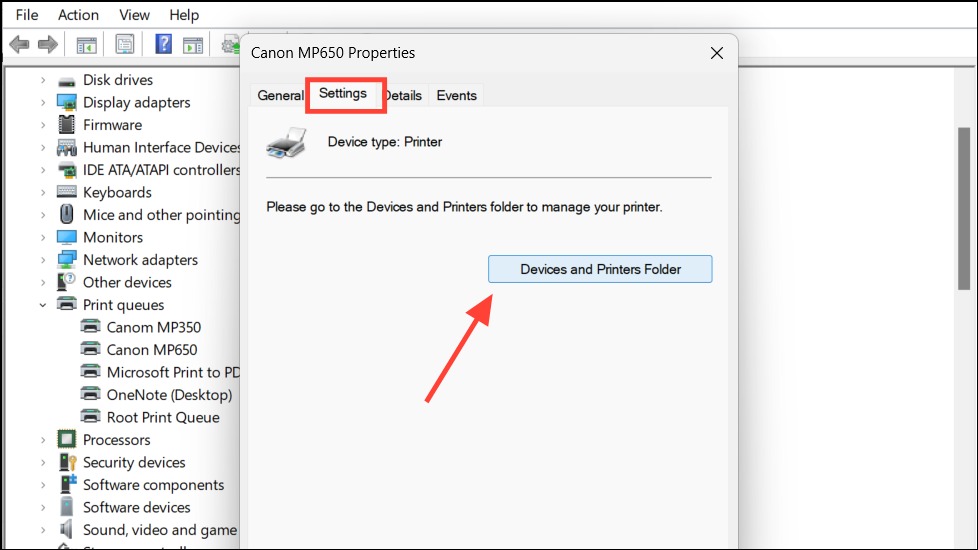Screen dimensions: 978x550
Task: Switch to the General tab
Action: click(280, 95)
